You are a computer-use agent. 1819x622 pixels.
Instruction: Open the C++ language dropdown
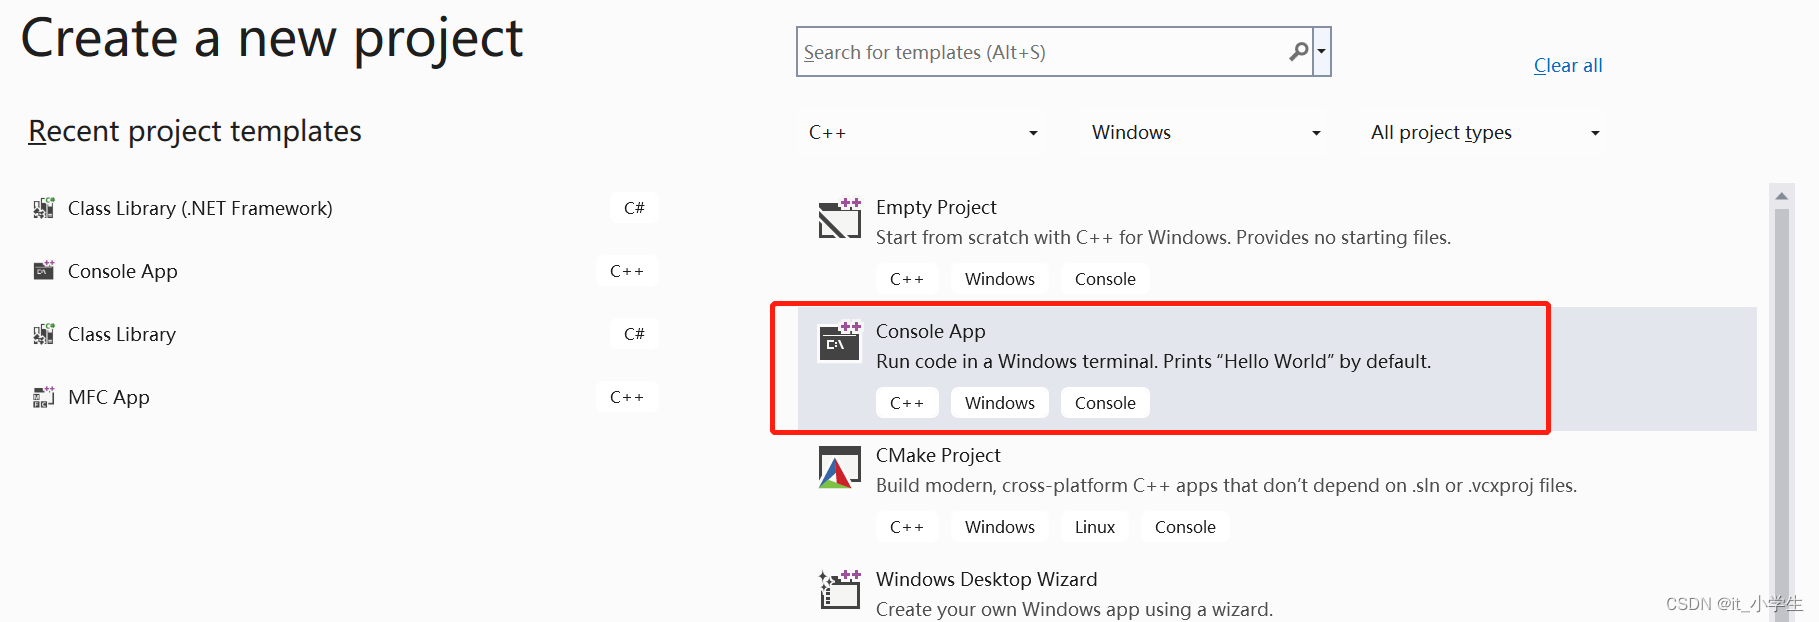point(921,131)
